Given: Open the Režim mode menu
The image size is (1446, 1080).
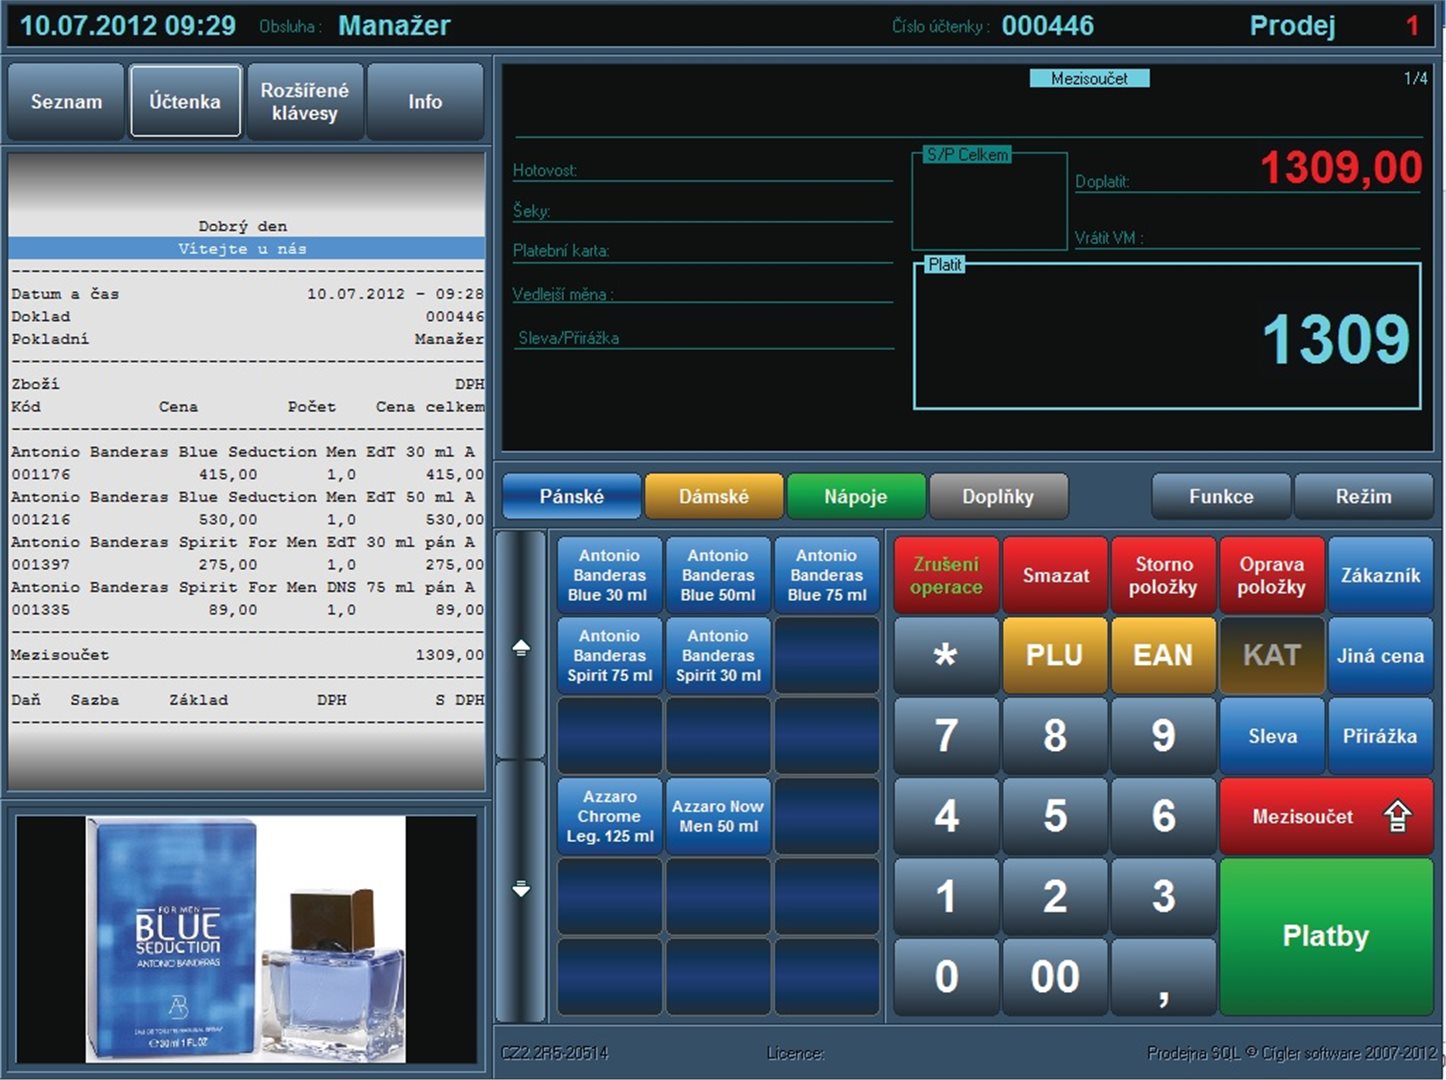Looking at the screenshot, I should coord(1362,497).
